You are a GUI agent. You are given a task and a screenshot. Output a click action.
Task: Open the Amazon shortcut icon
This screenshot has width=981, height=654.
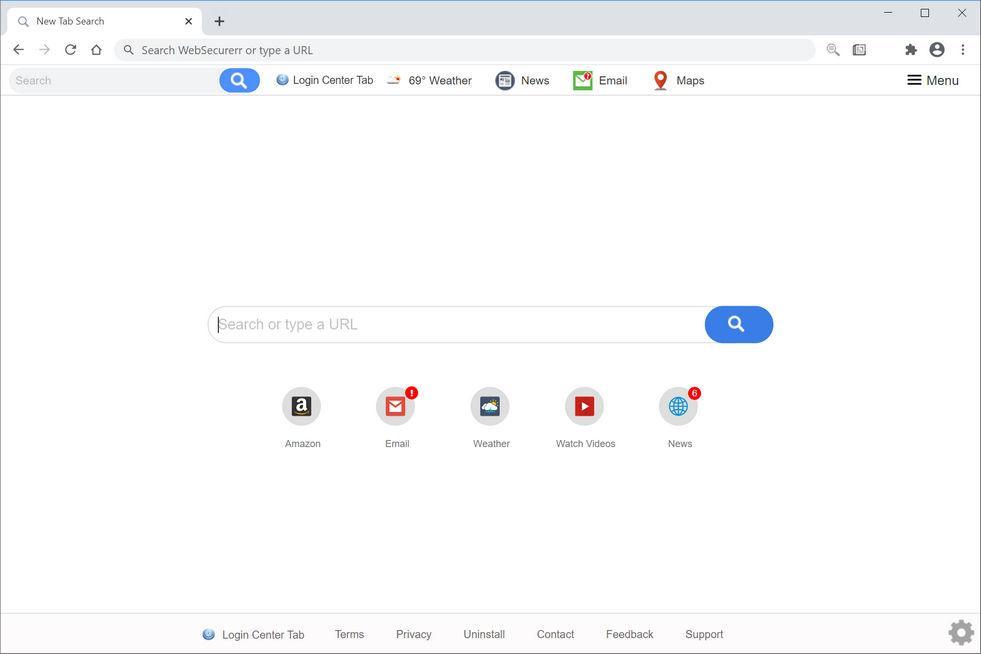301,406
